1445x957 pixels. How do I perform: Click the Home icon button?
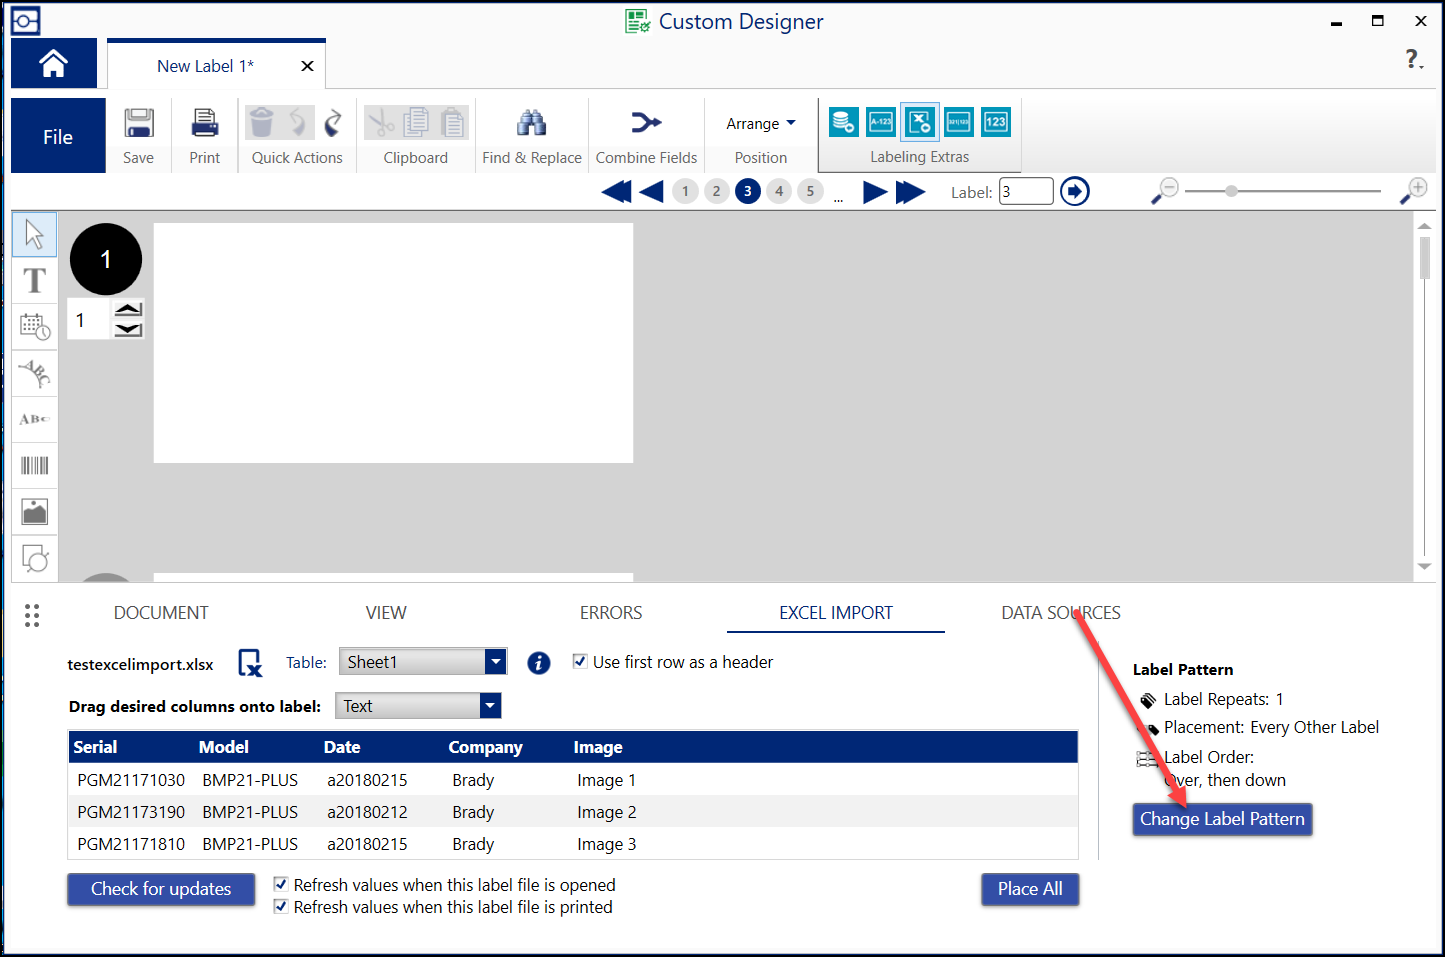tap(53, 64)
